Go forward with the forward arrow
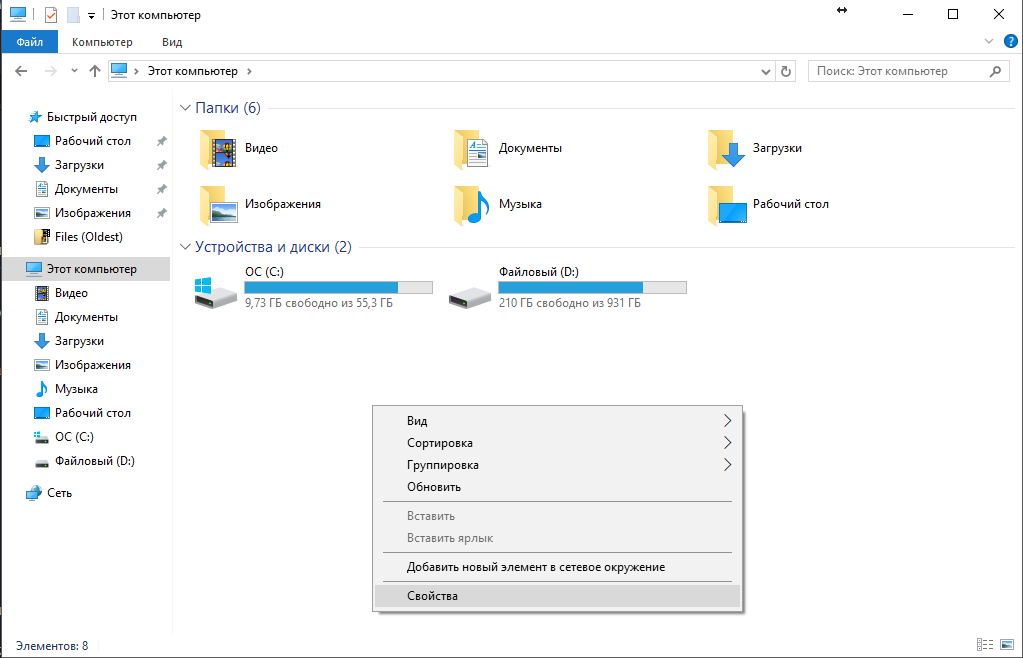Screen dimensions: 1023x658 50,71
